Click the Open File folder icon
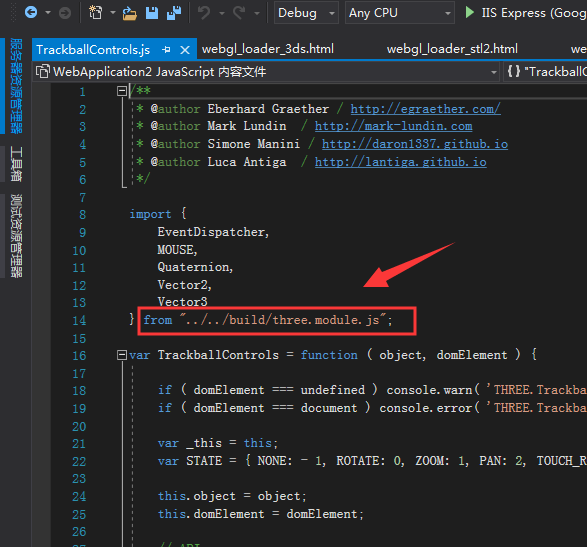 [x=130, y=13]
